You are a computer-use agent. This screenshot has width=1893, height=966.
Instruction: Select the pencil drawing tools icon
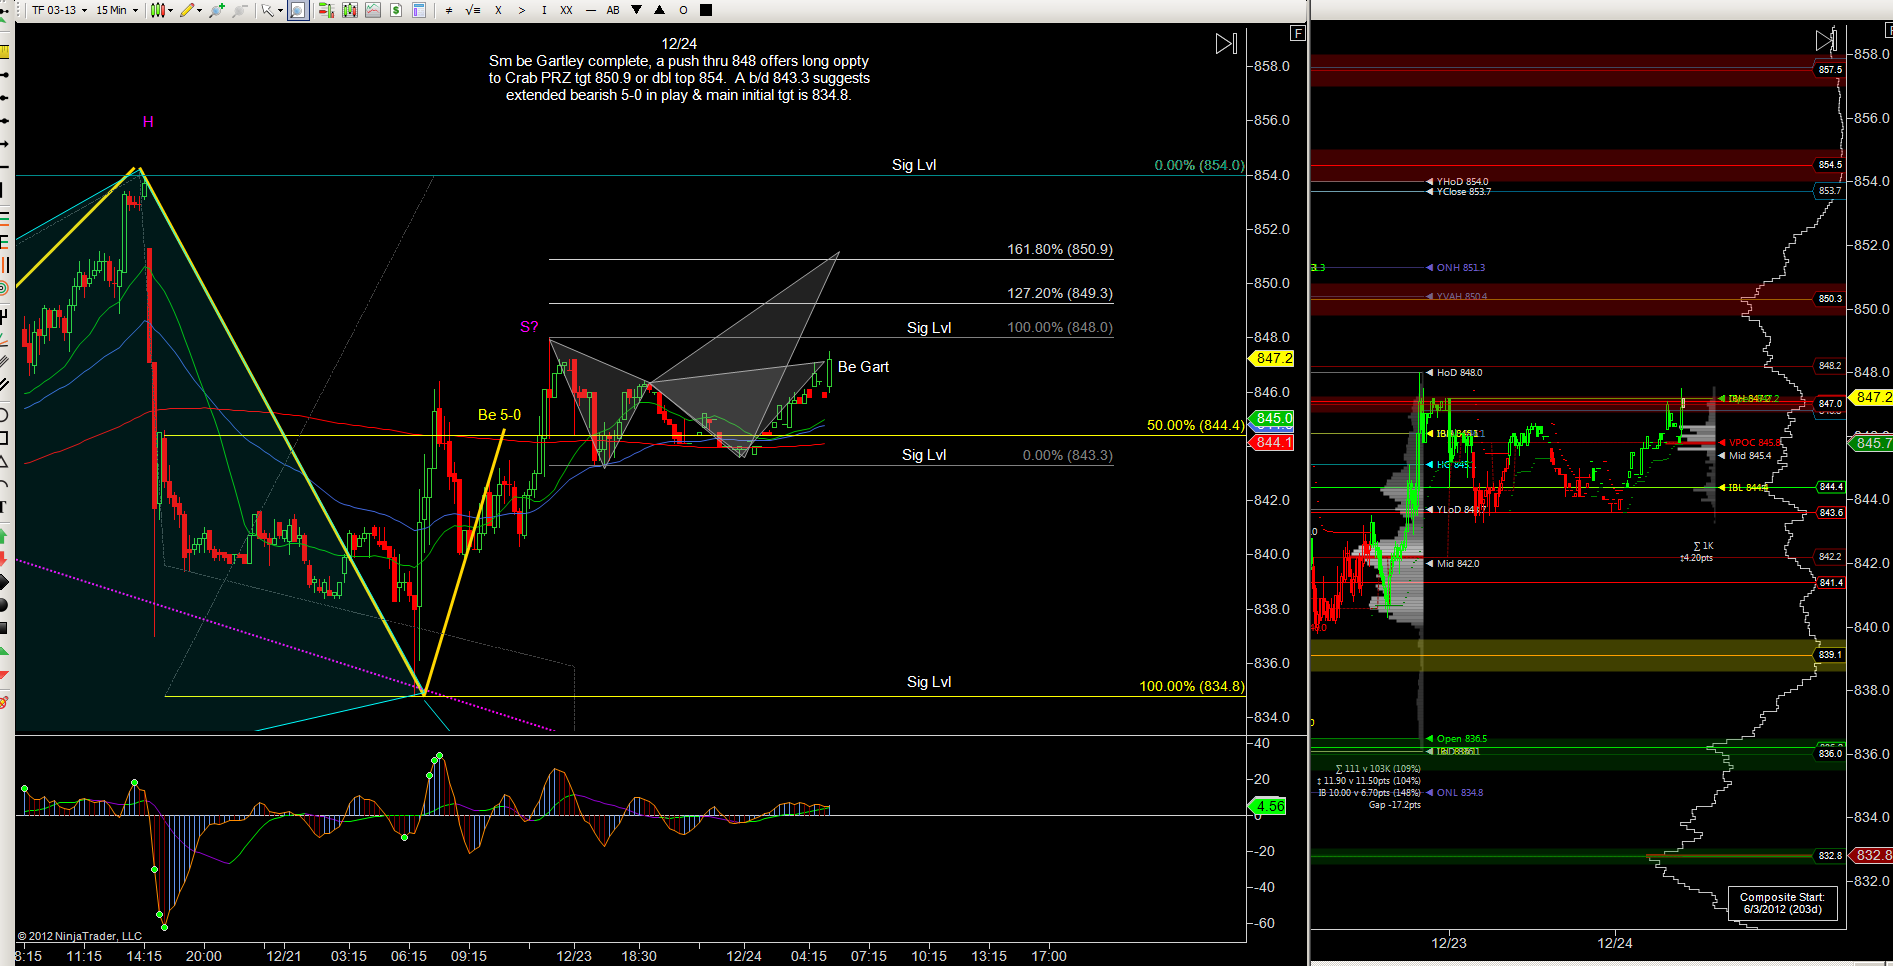187,10
